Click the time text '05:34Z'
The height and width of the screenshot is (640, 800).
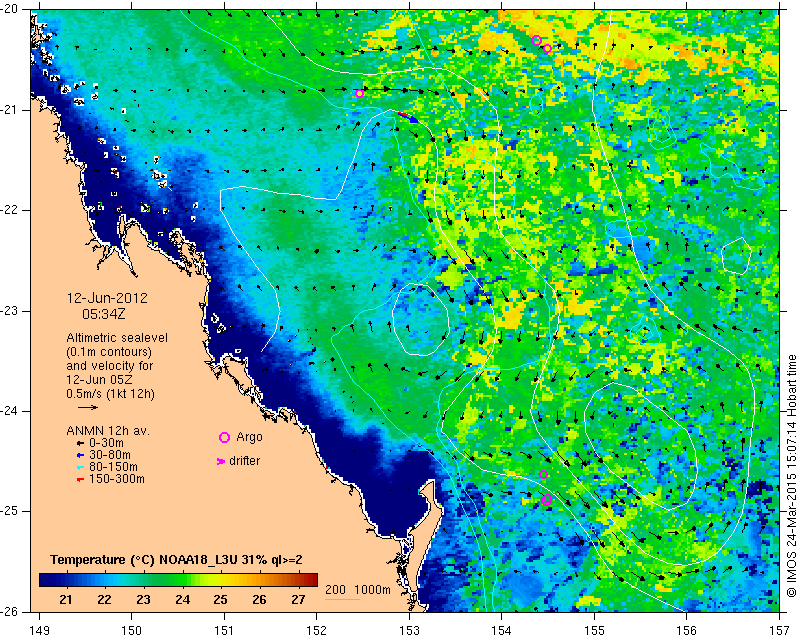point(104,314)
